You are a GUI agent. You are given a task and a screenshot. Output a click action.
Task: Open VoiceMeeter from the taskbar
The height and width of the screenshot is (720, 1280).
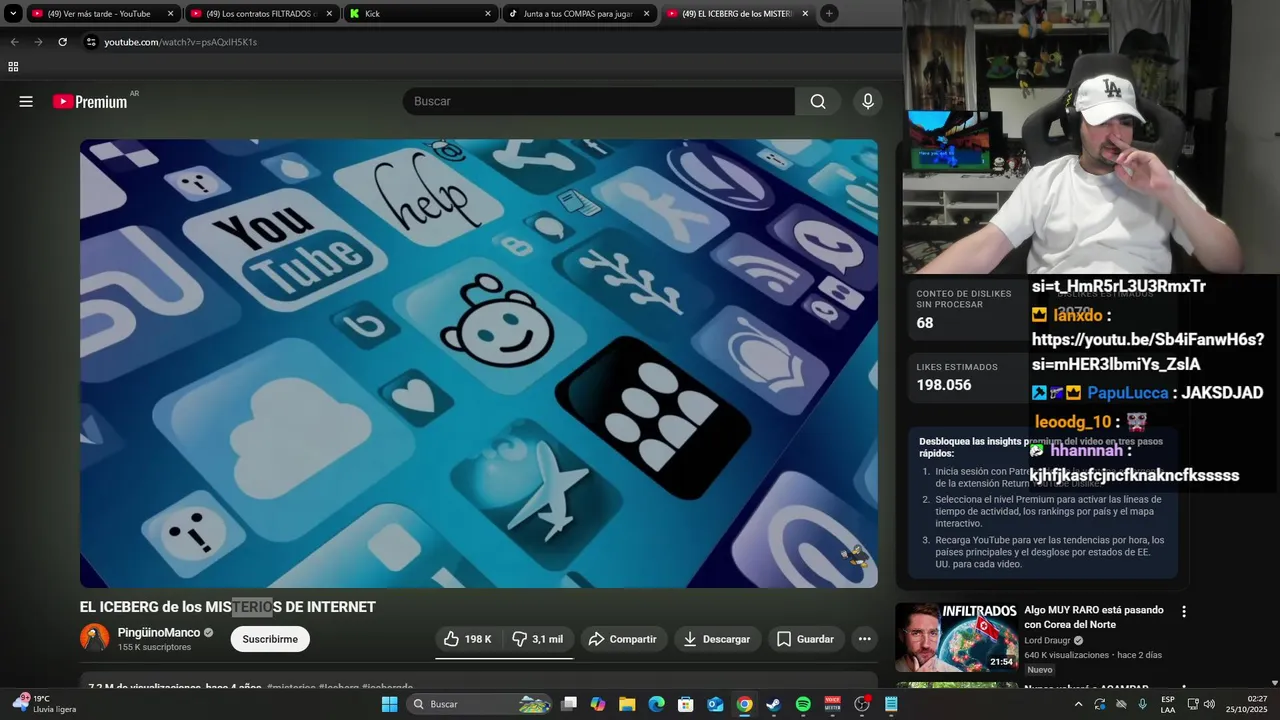(x=832, y=704)
